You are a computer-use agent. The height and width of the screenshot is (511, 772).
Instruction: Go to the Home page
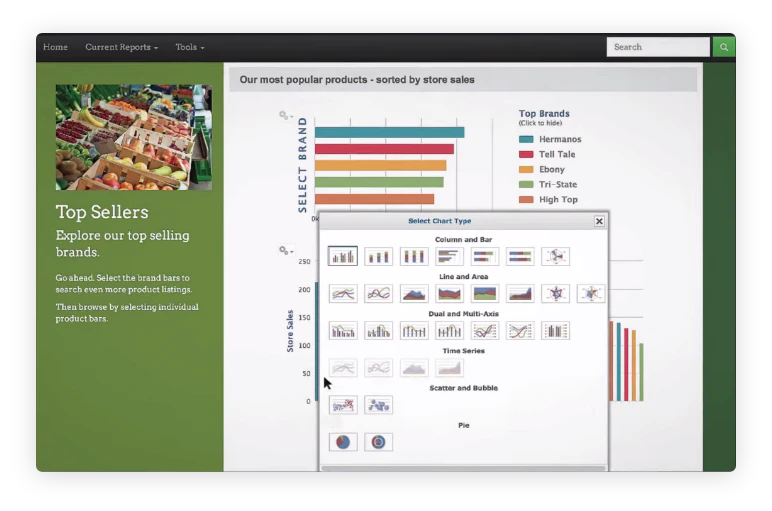pos(55,47)
